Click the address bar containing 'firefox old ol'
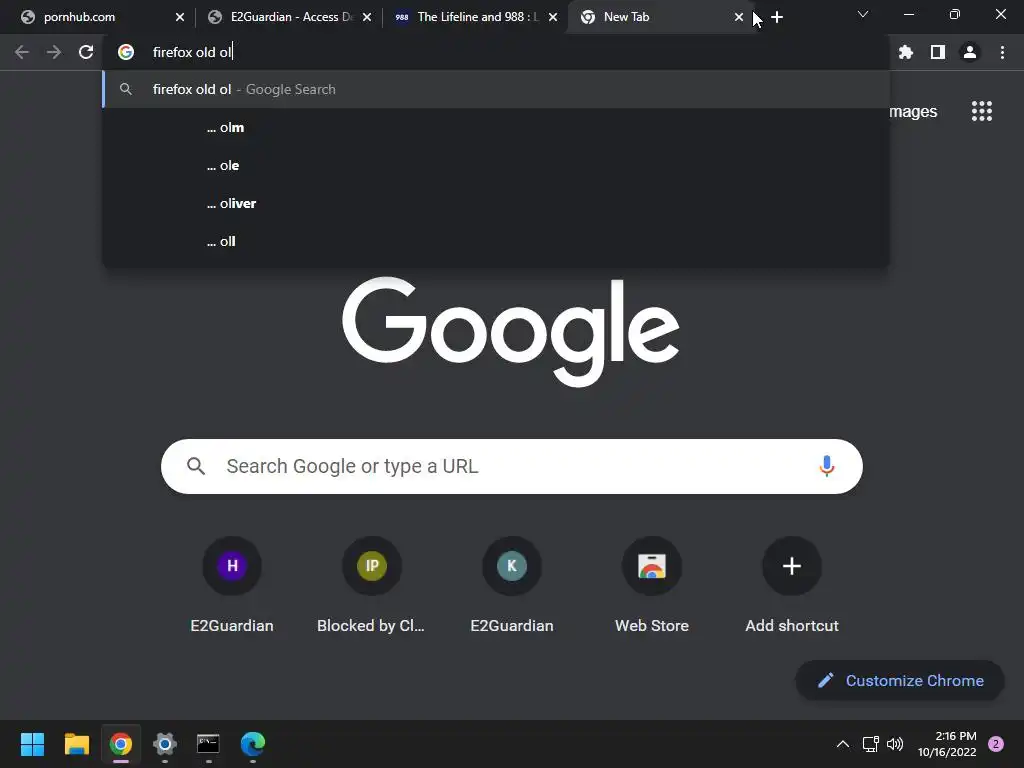This screenshot has height=768, width=1024. coord(496,52)
